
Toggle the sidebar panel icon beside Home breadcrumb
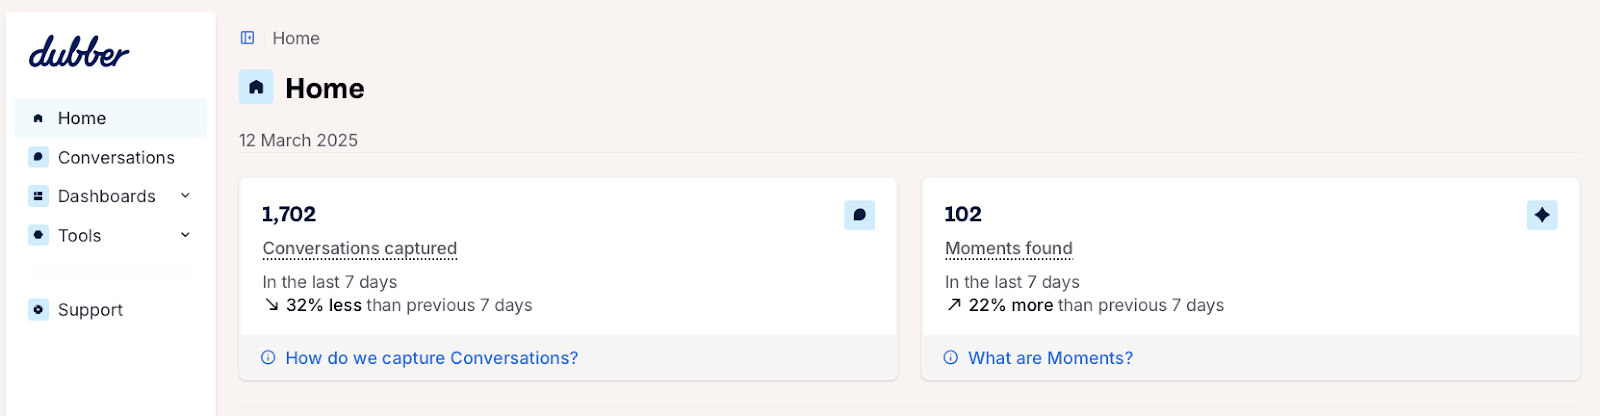247,38
